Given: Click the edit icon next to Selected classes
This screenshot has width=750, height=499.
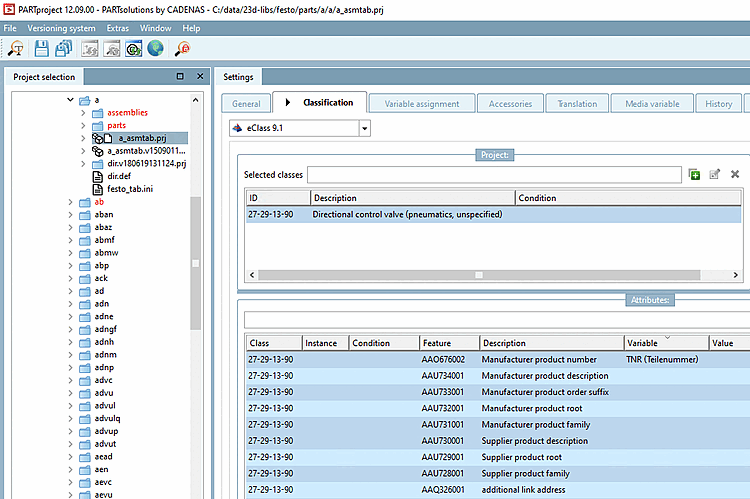Looking at the screenshot, I should [x=714, y=174].
